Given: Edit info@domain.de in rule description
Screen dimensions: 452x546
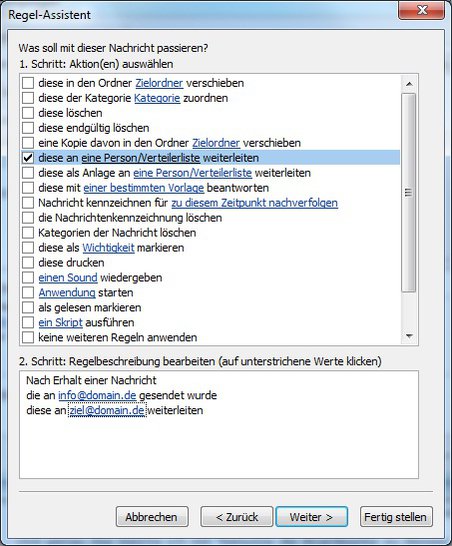Looking at the screenshot, I should point(97,396).
